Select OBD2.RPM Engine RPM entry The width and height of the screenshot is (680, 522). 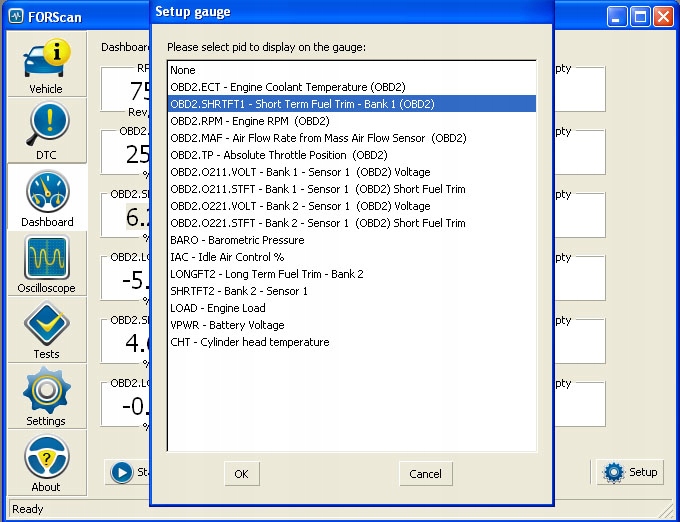click(x=249, y=121)
